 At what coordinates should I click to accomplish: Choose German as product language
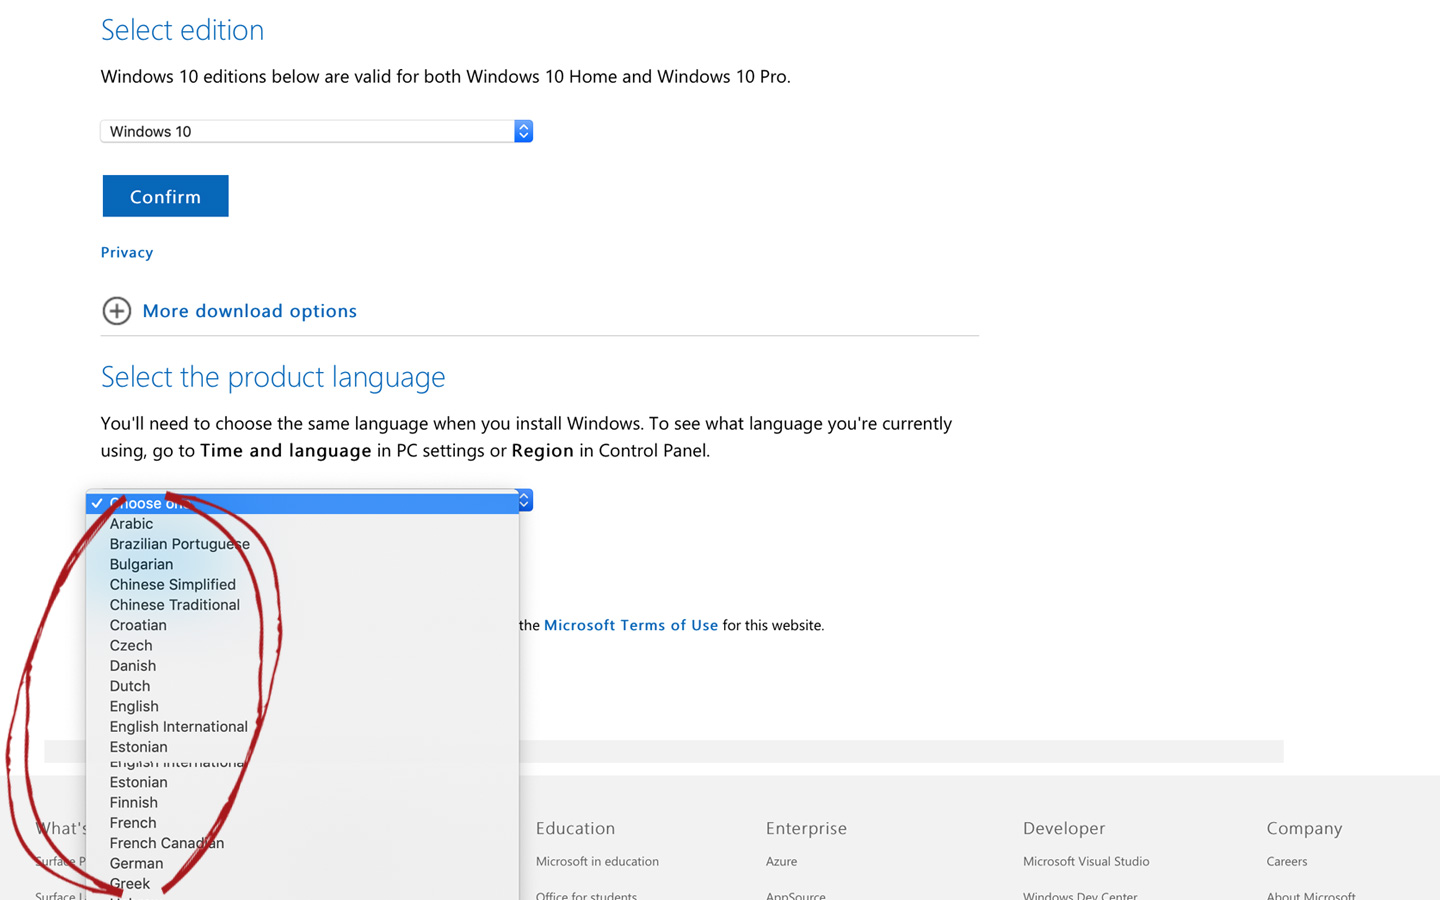[x=302, y=864]
